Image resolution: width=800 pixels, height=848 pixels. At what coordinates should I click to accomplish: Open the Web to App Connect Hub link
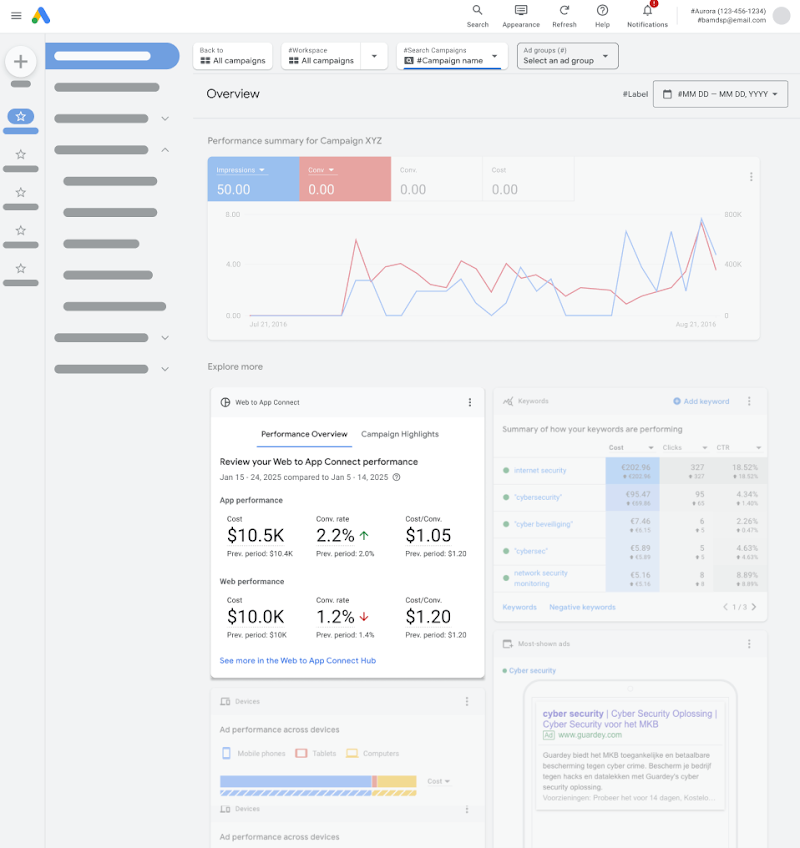(297, 661)
